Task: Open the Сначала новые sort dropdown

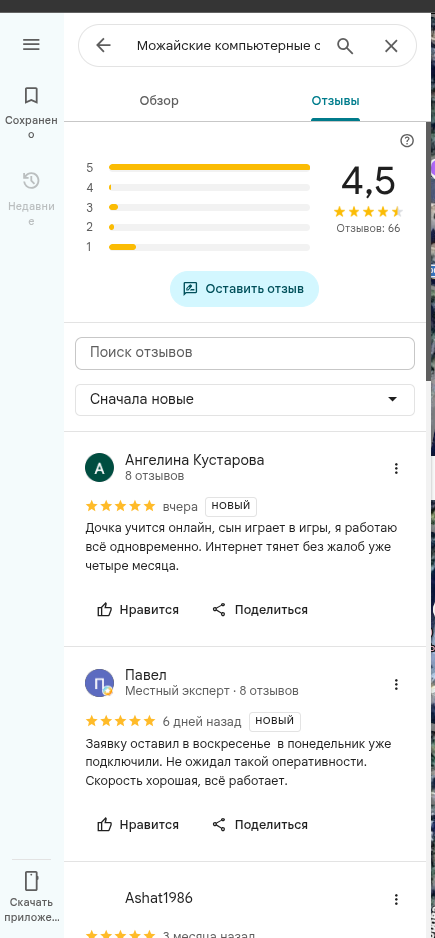Action: 245,399
